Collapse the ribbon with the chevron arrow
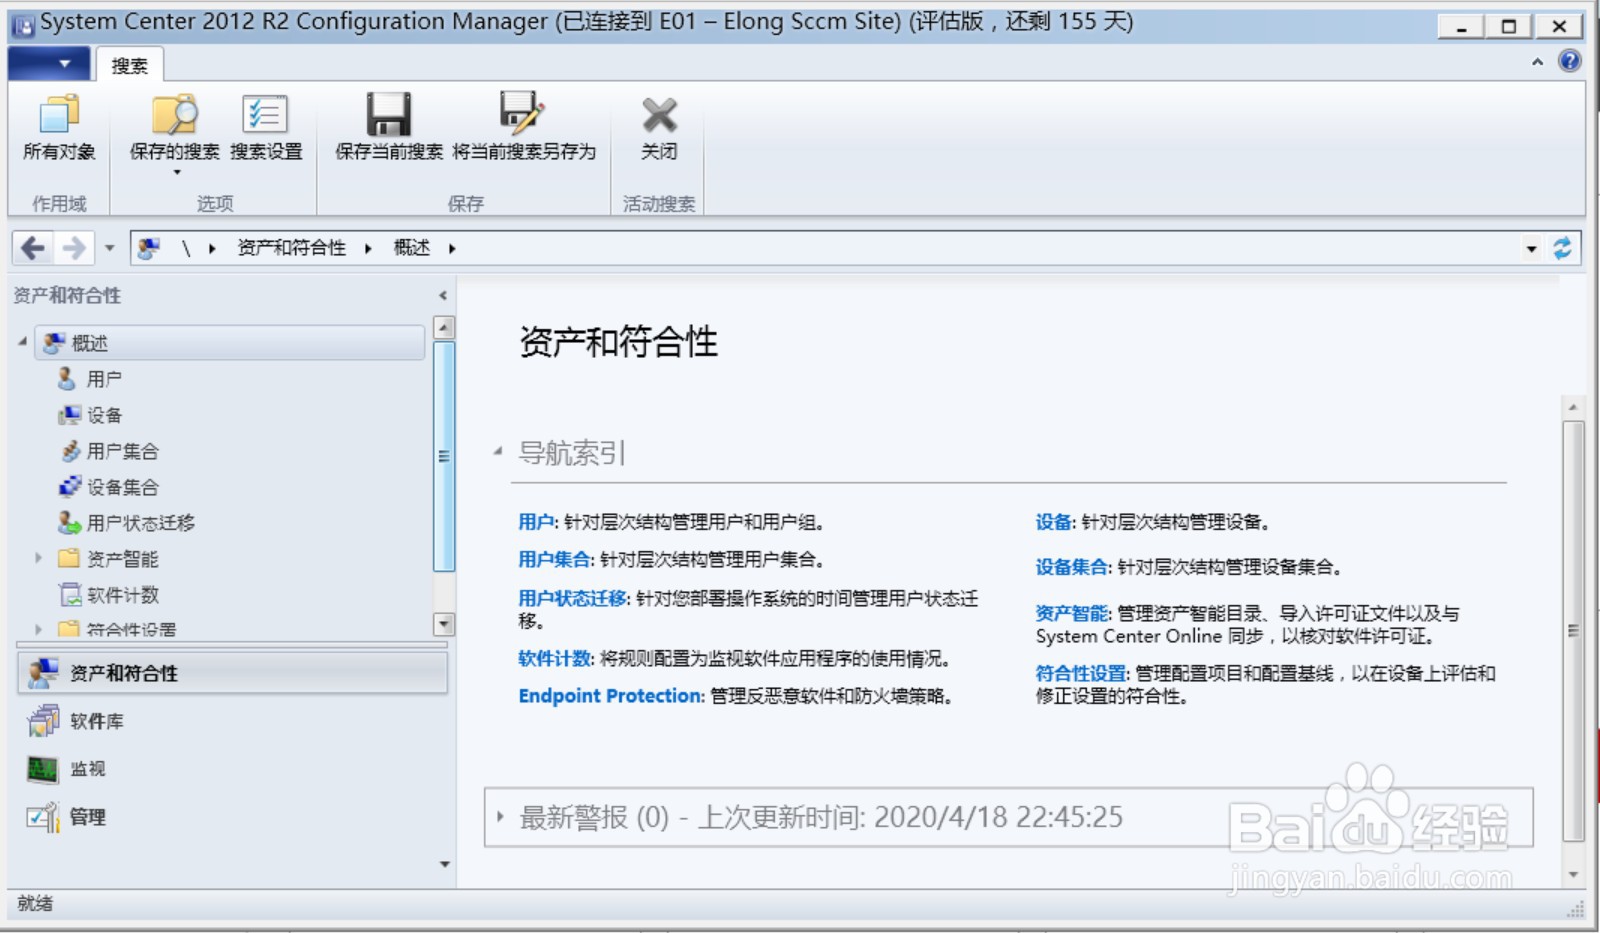This screenshot has height=933, width=1600. pos(1537,62)
